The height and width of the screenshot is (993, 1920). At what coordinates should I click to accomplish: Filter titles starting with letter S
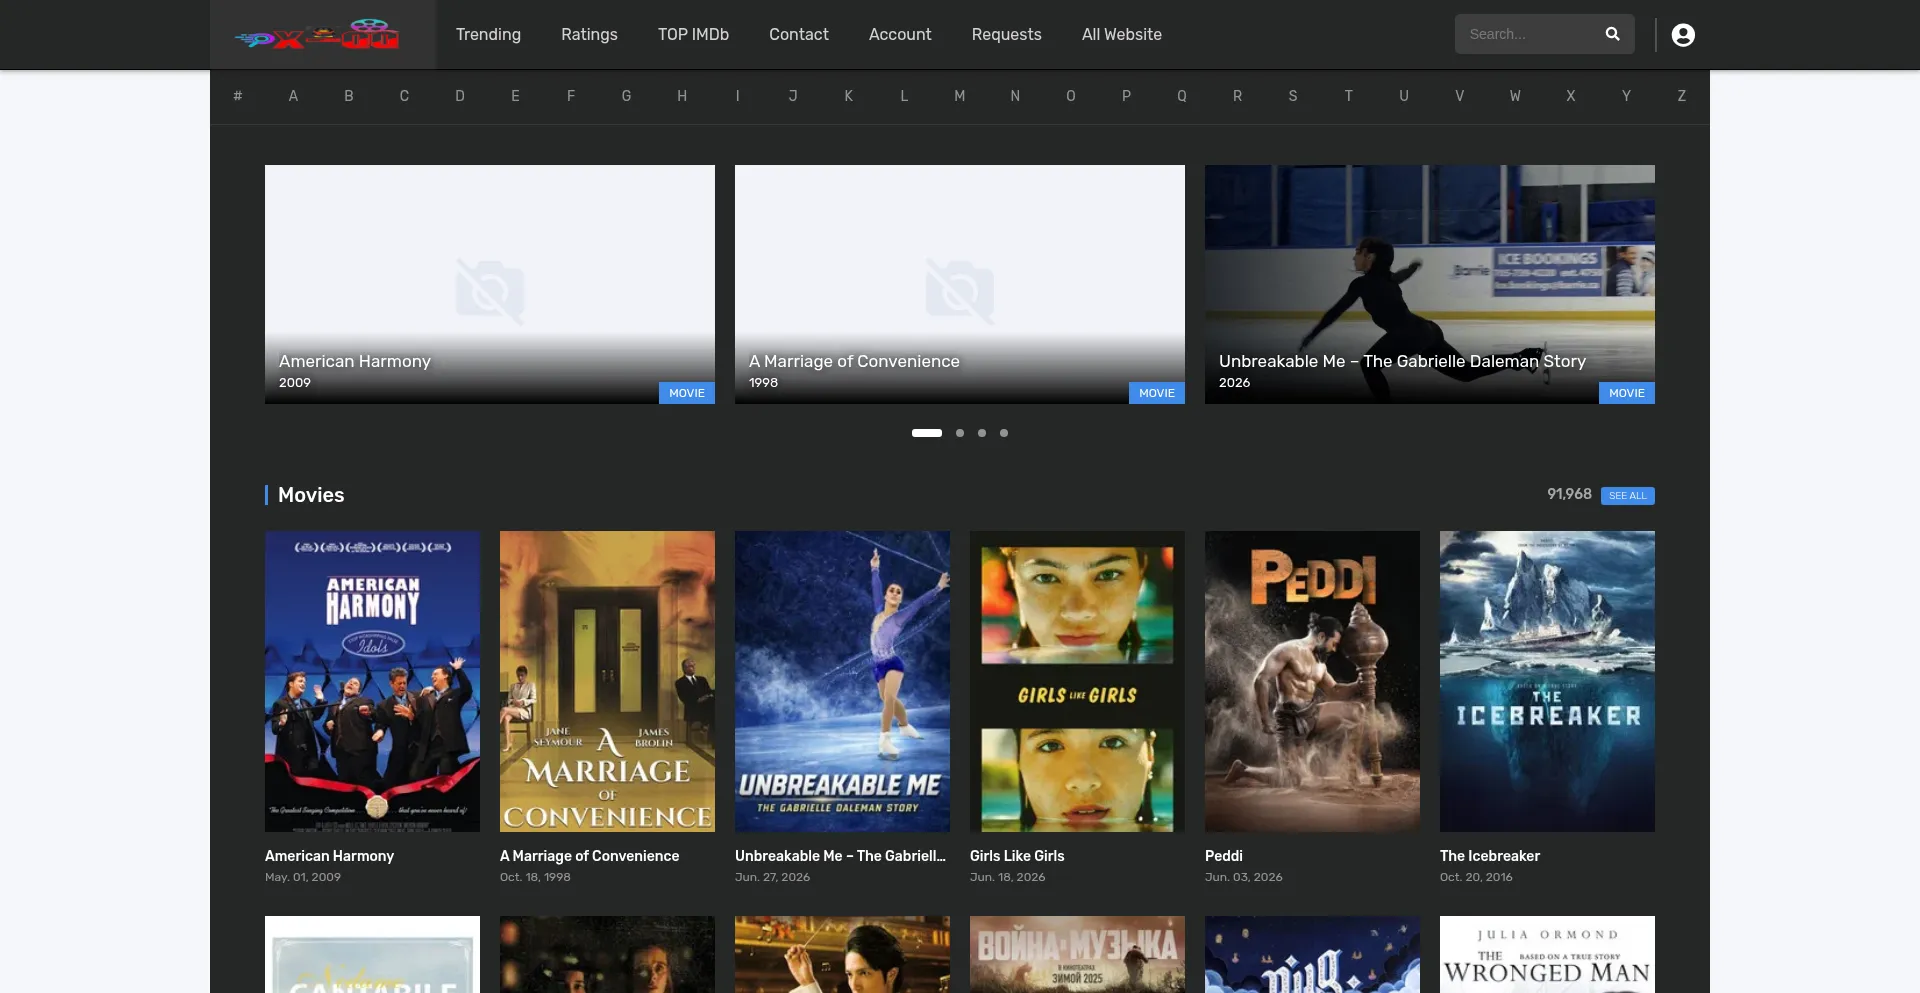(x=1293, y=96)
